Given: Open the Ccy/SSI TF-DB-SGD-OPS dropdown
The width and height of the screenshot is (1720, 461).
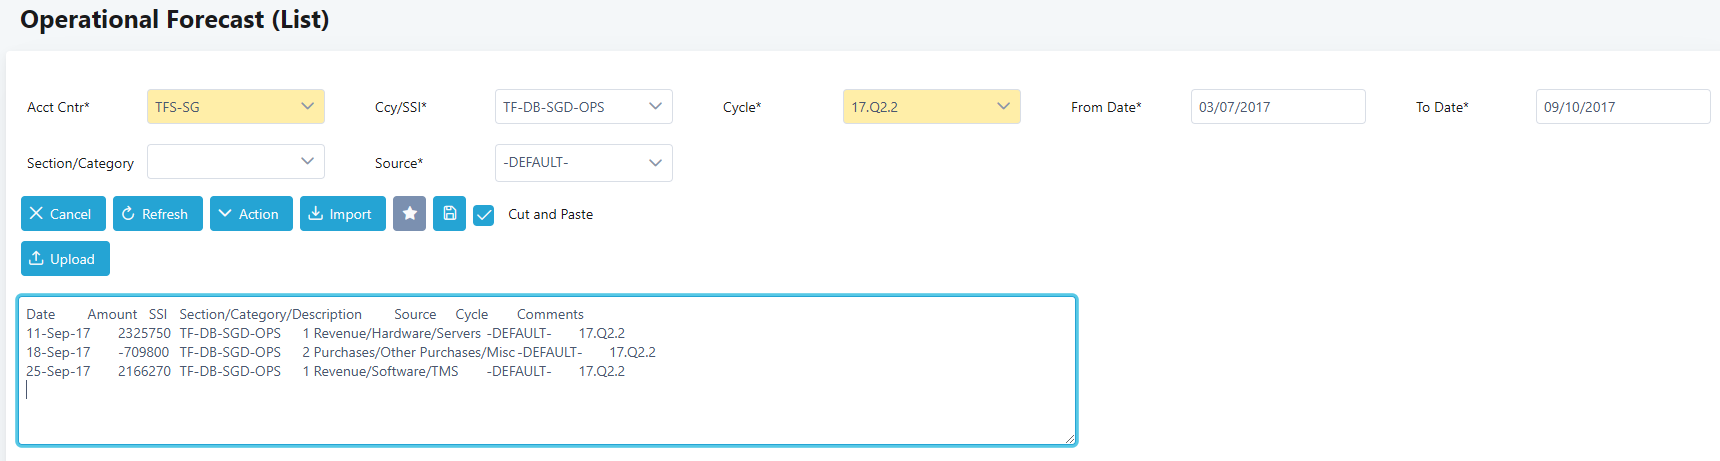Looking at the screenshot, I should [584, 107].
